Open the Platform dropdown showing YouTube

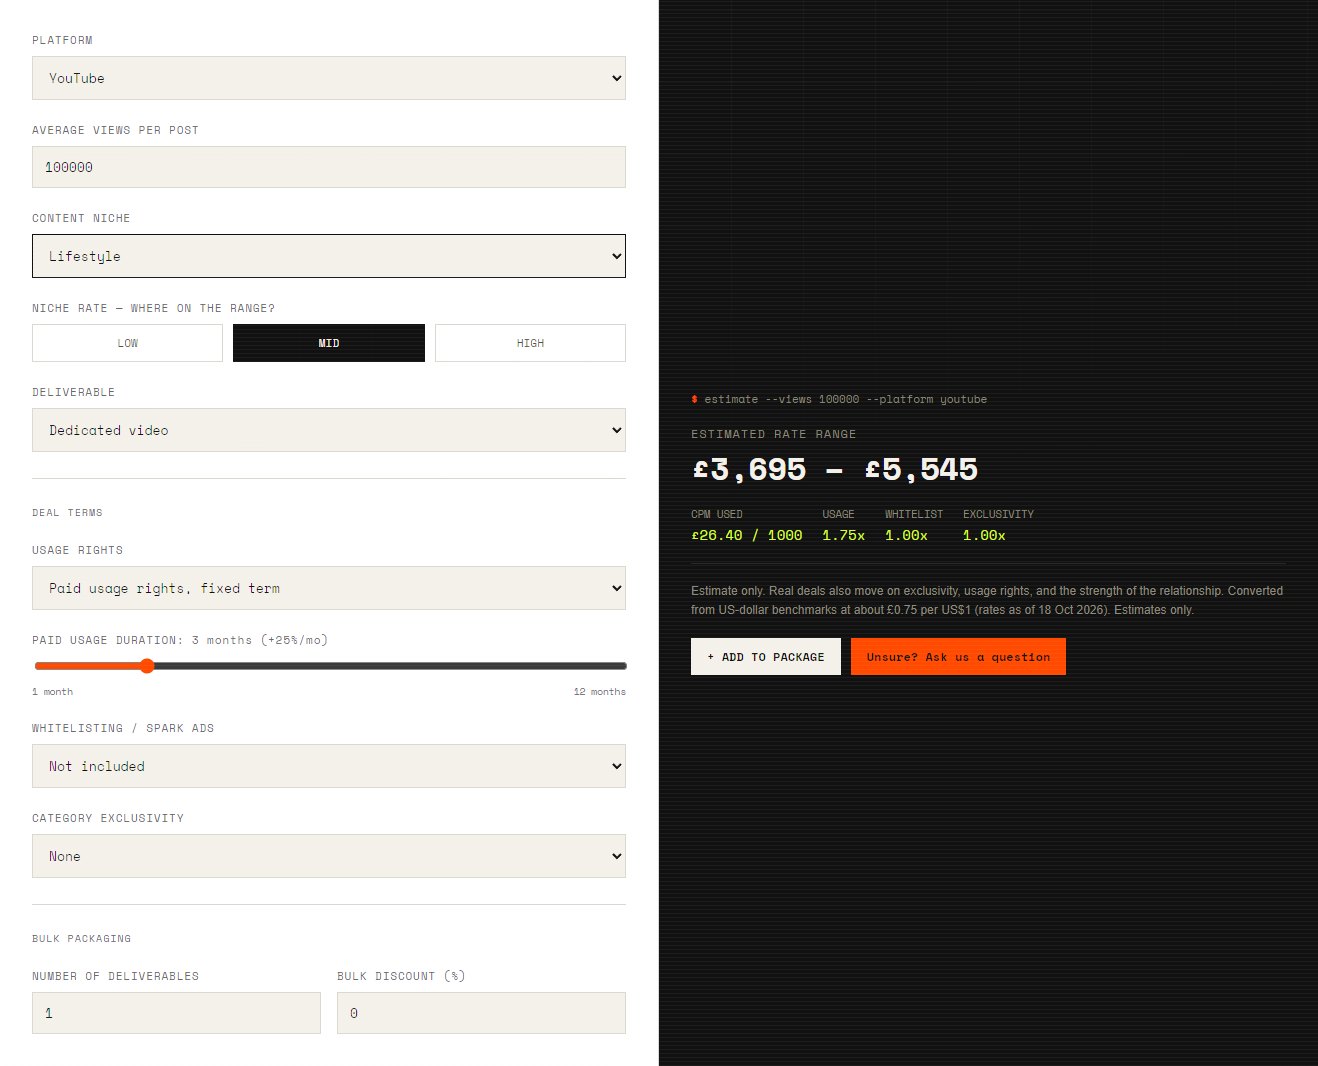coord(329,78)
